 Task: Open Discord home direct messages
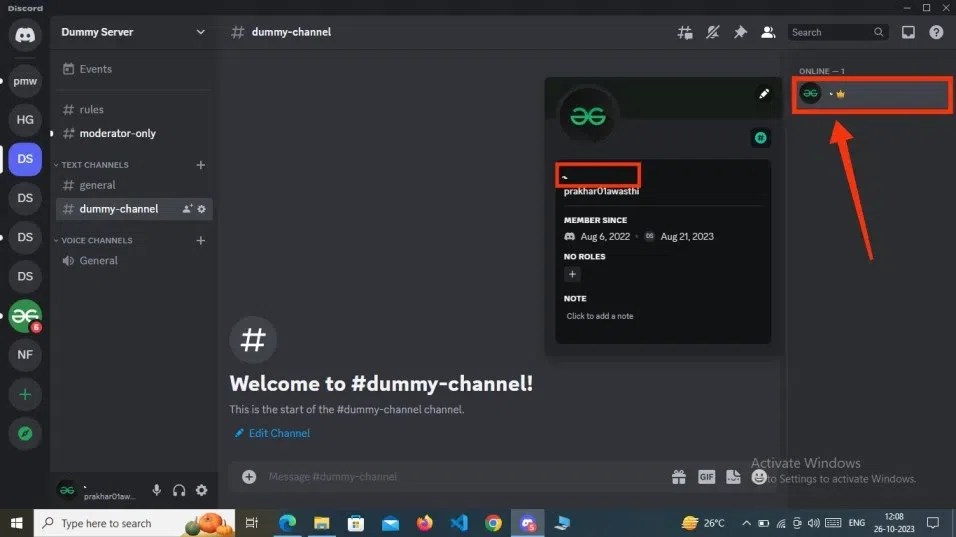25,35
